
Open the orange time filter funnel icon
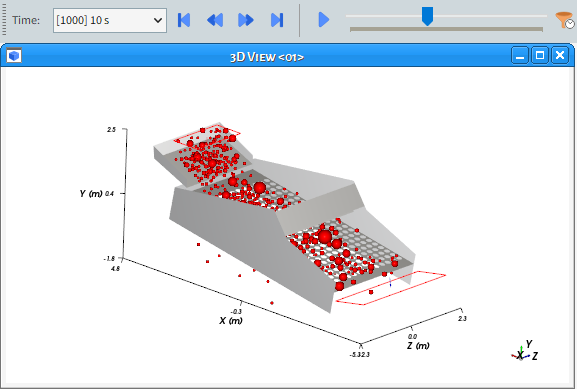[x=564, y=20]
